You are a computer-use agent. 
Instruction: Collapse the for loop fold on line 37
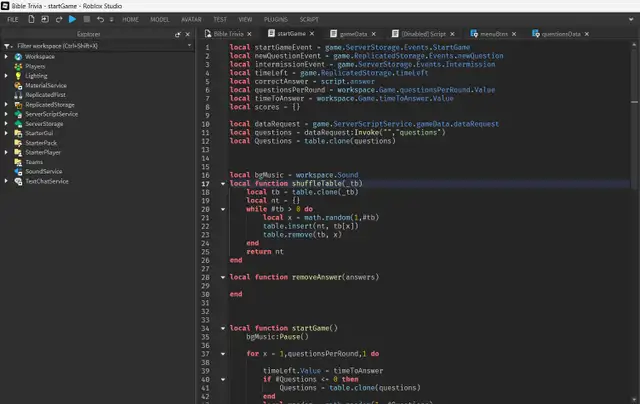pyautogui.click(x=223, y=354)
